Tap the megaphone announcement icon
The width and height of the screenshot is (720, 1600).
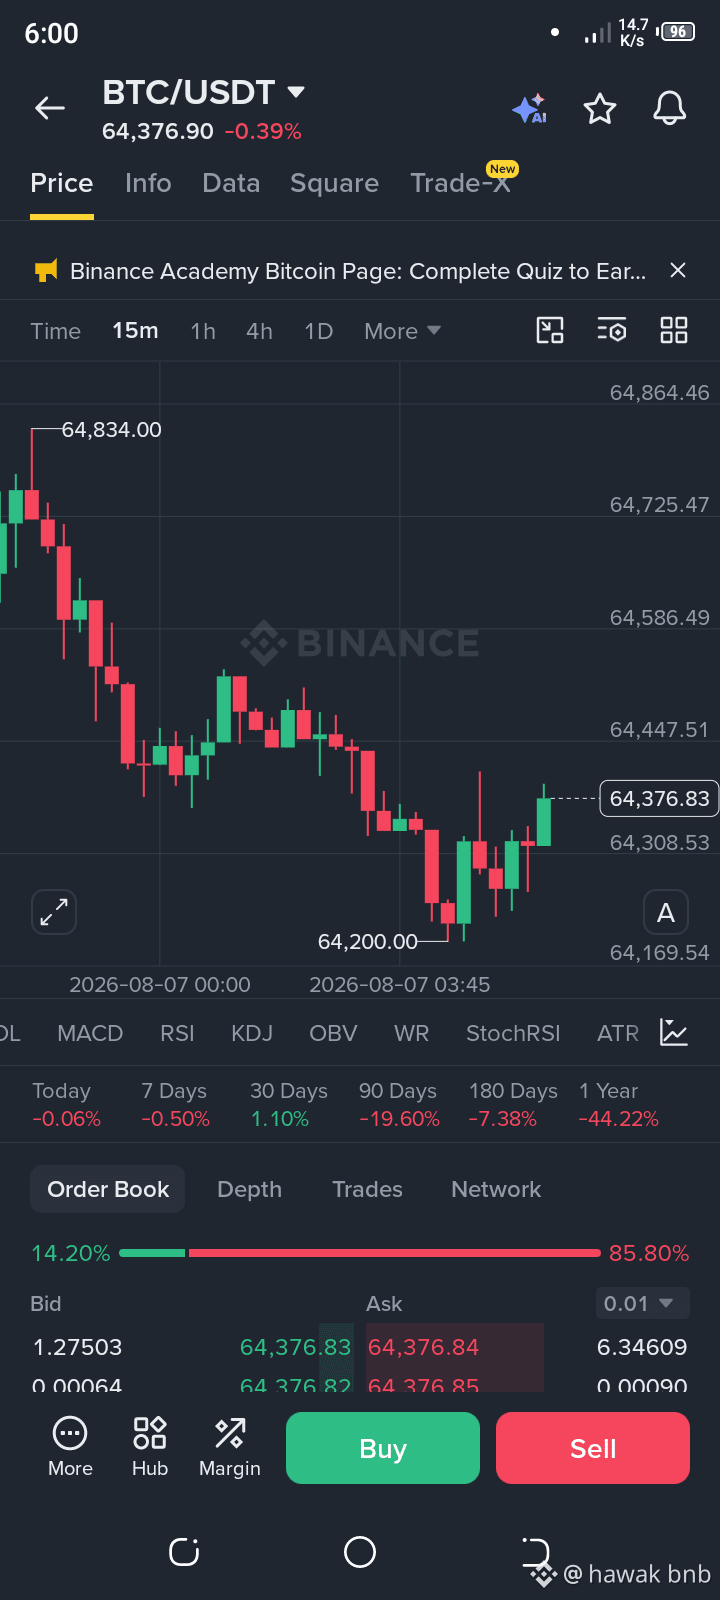tap(46, 271)
